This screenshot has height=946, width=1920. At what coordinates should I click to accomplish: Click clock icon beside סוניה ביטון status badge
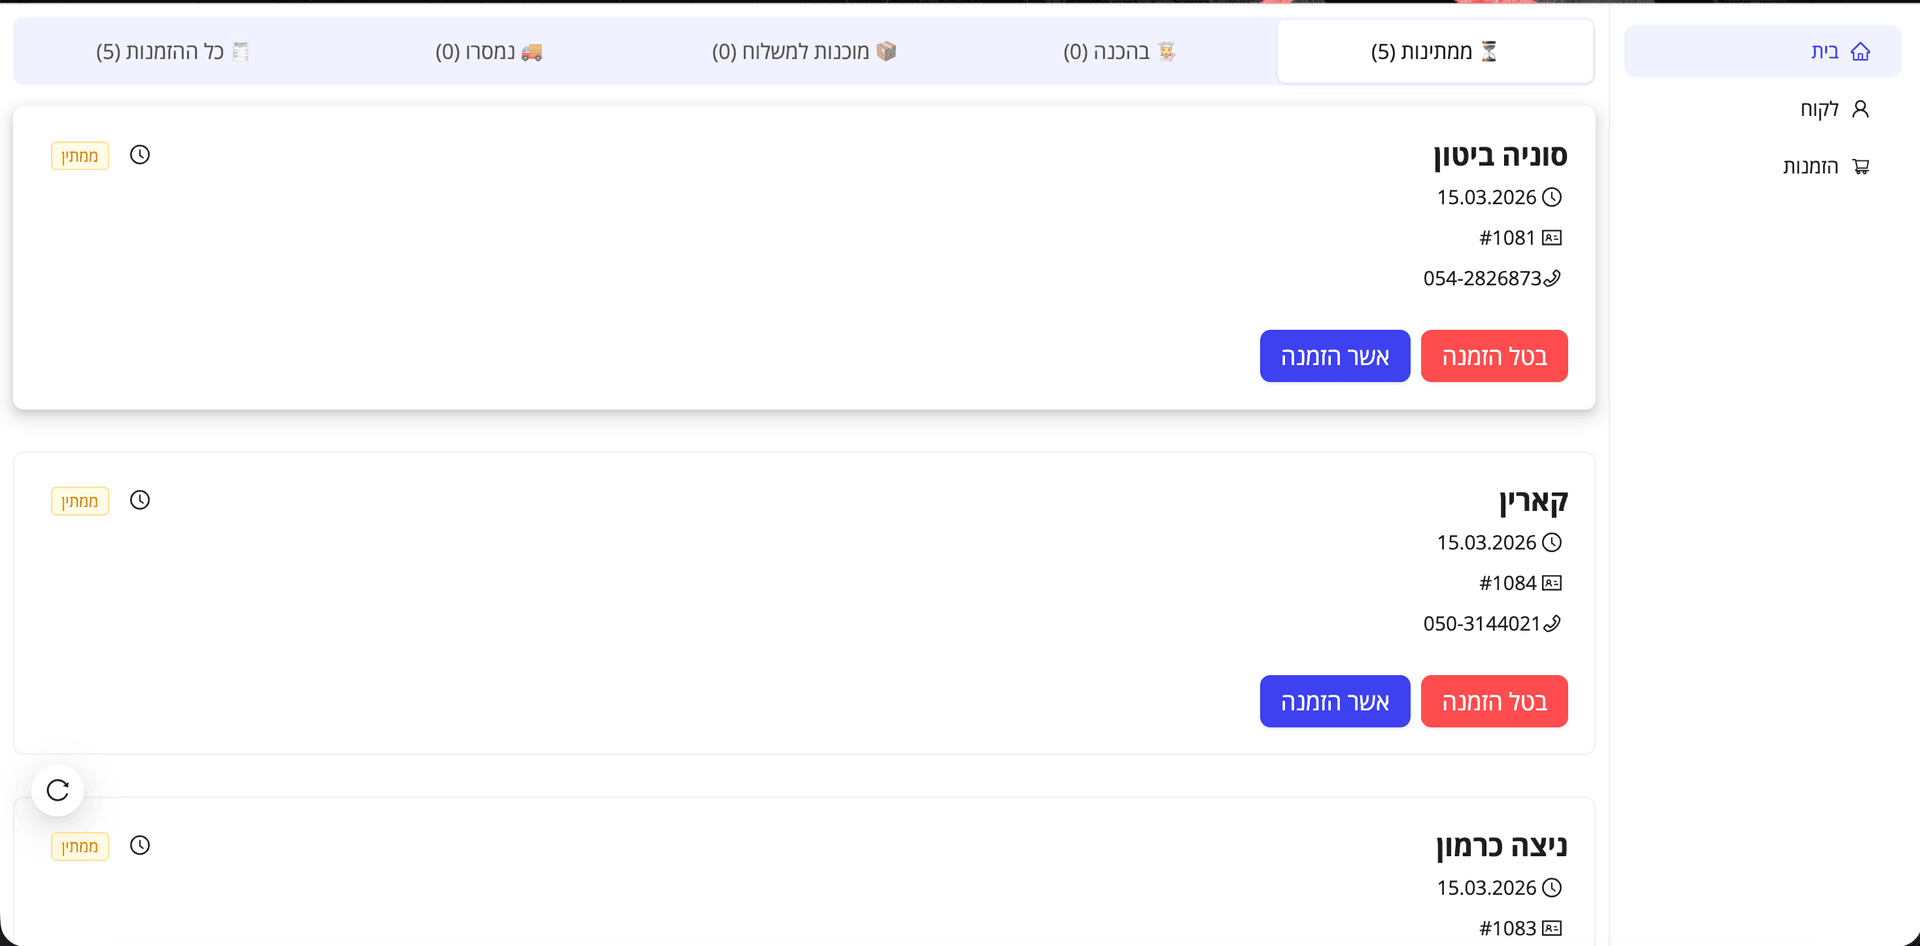pos(140,155)
